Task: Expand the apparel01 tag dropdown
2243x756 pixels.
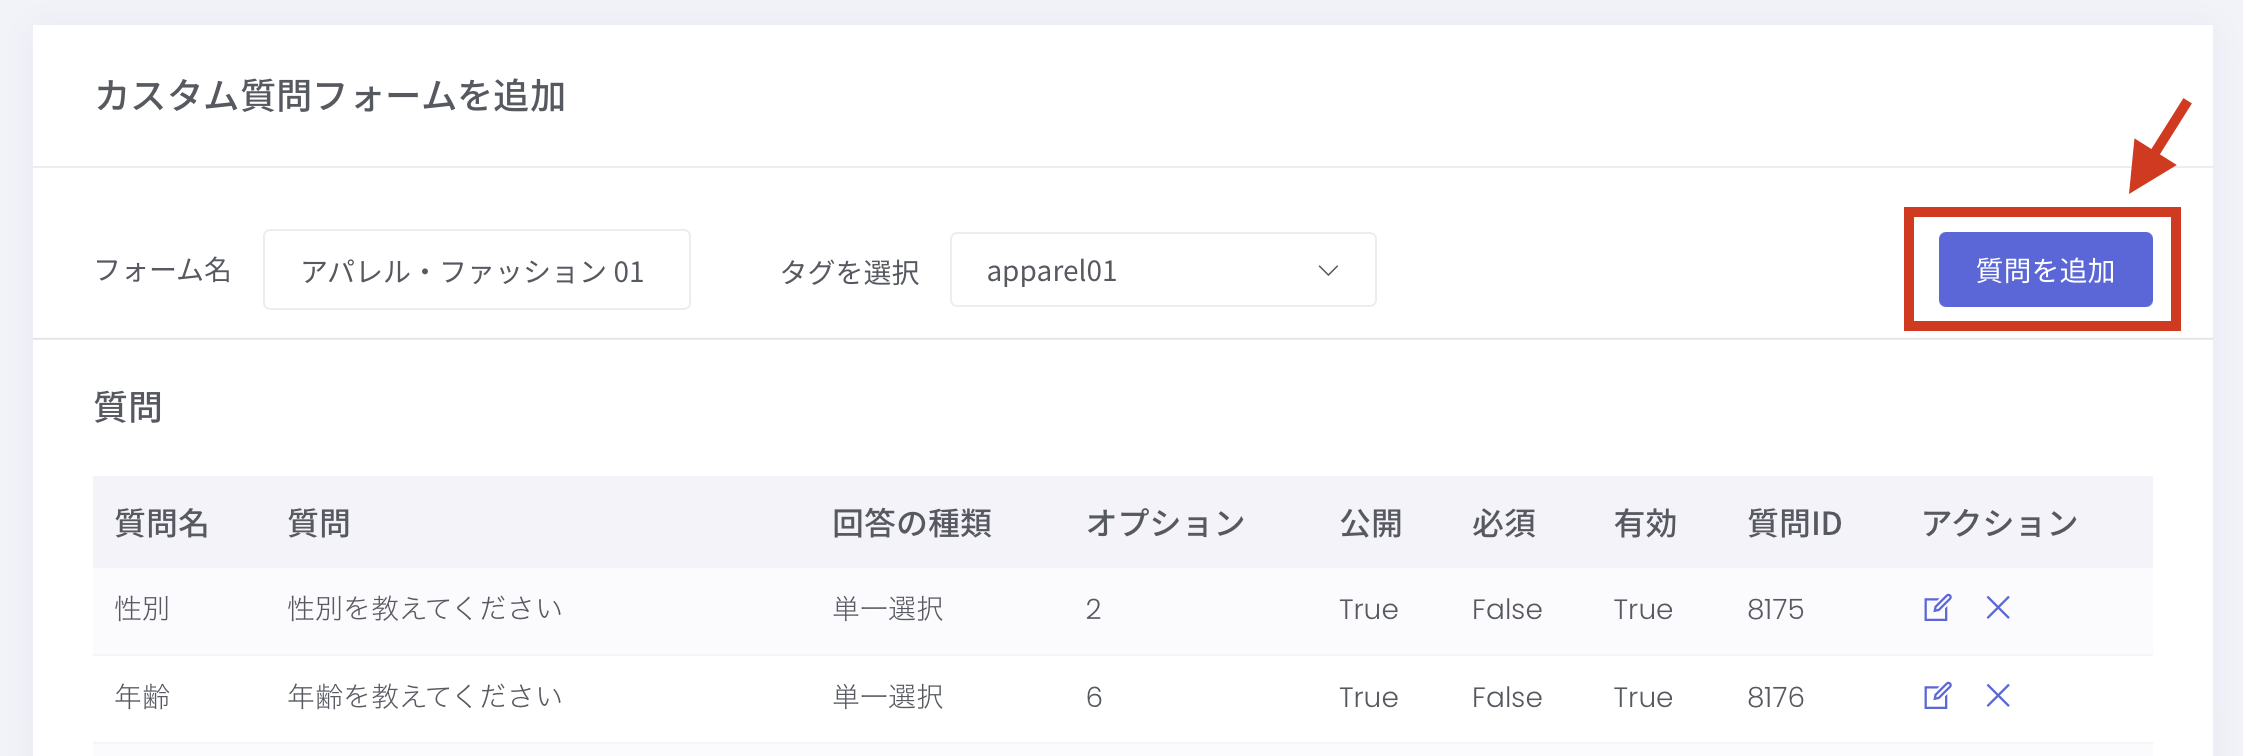Action: 1162,270
